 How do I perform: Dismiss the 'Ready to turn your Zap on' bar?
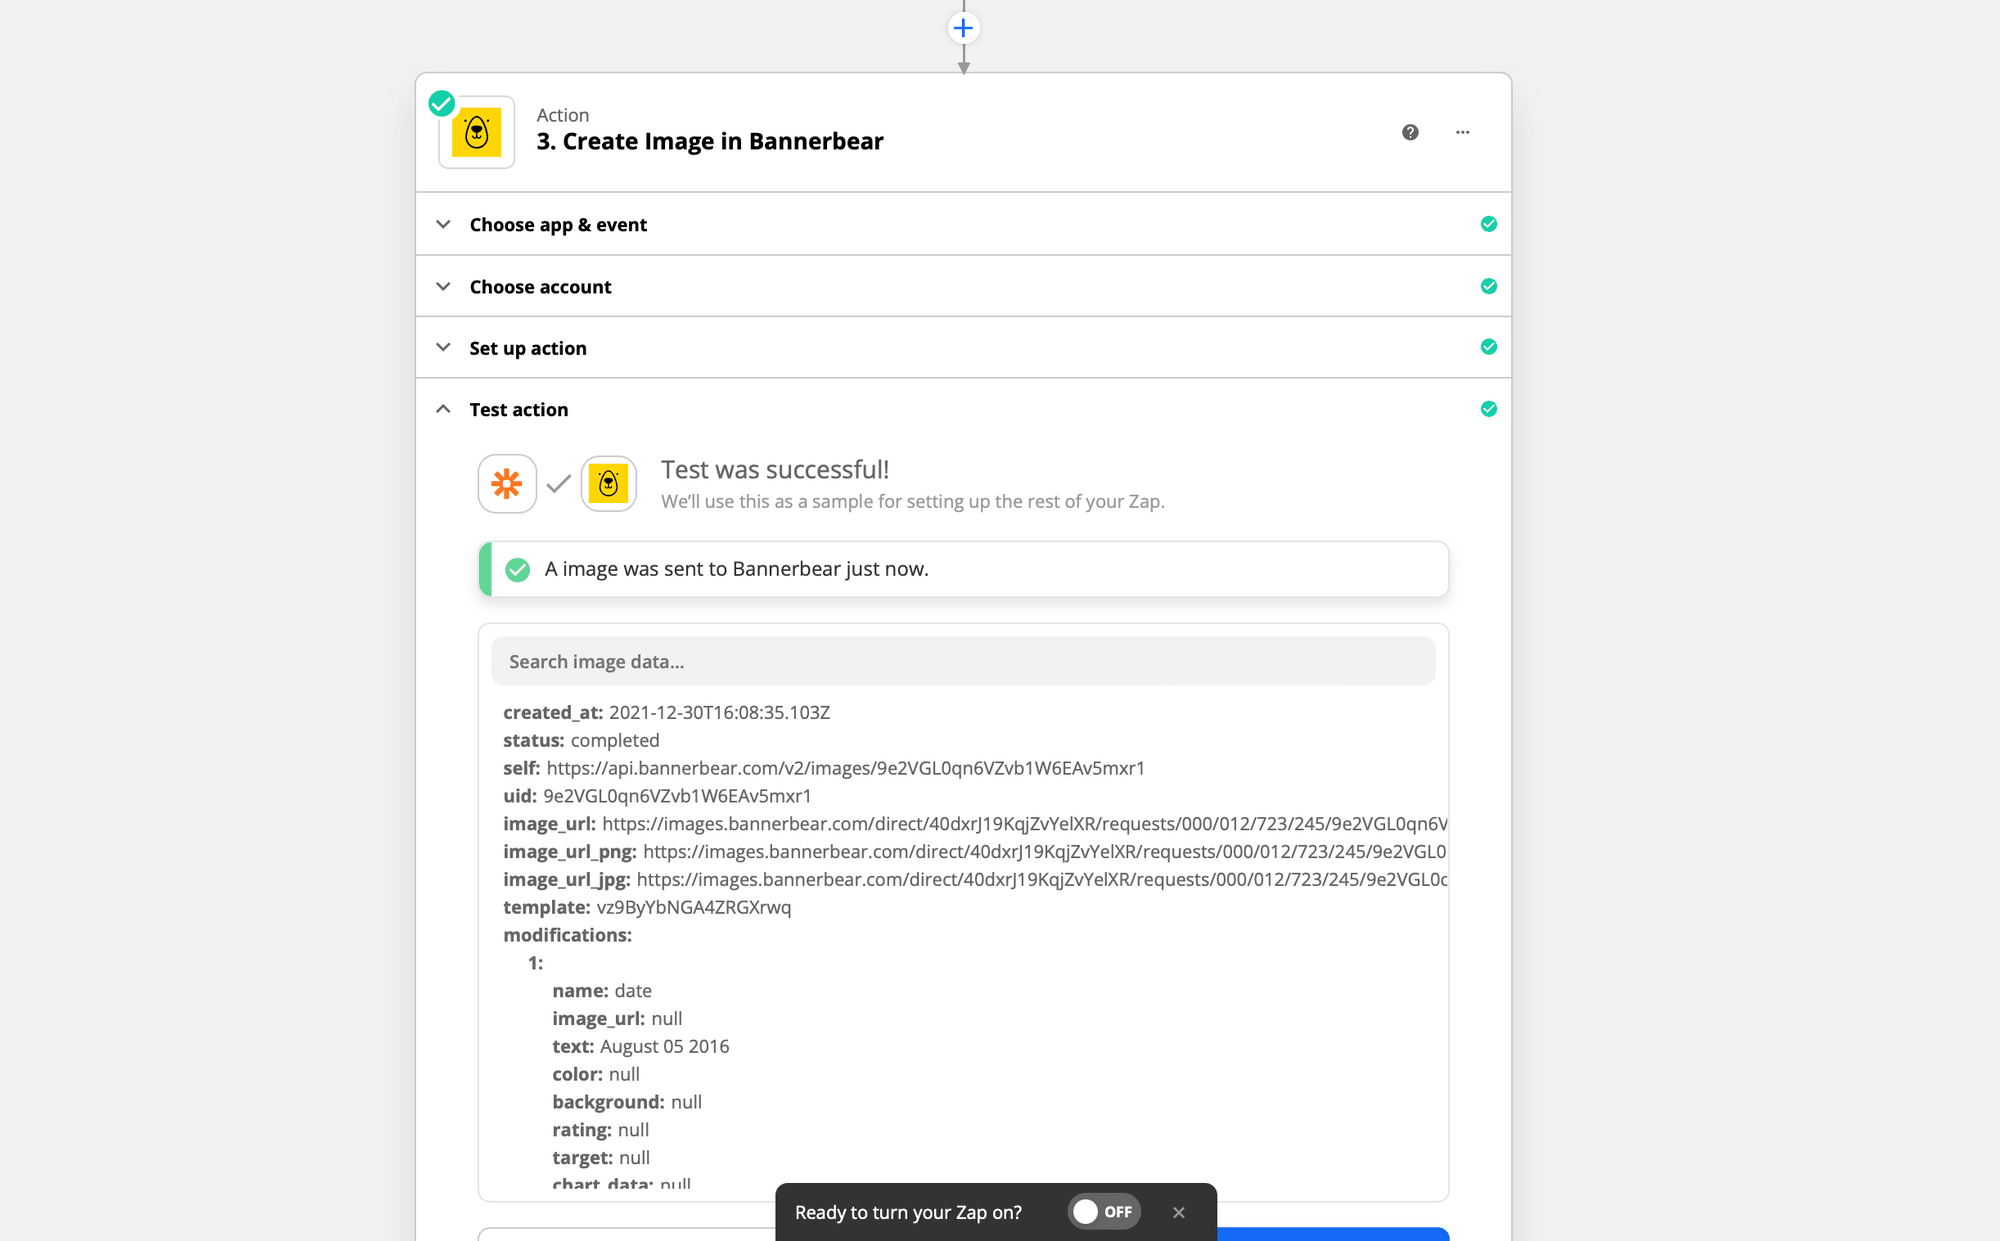[x=1179, y=1212]
